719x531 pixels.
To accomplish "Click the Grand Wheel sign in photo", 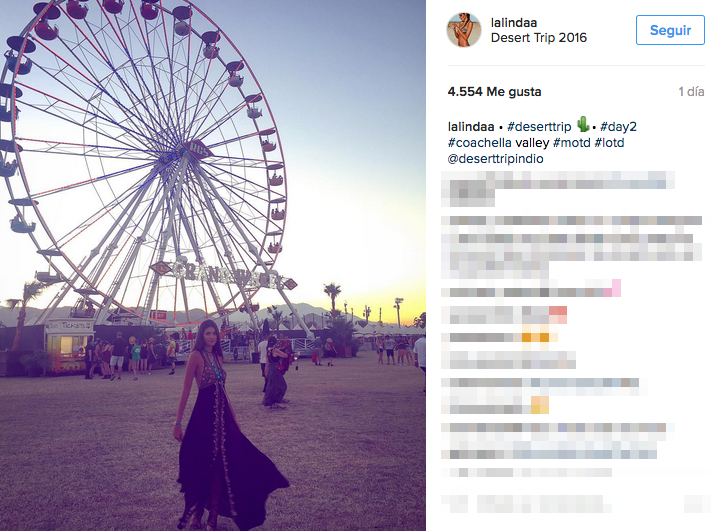I will pyautogui.click(x=225, y=275).
